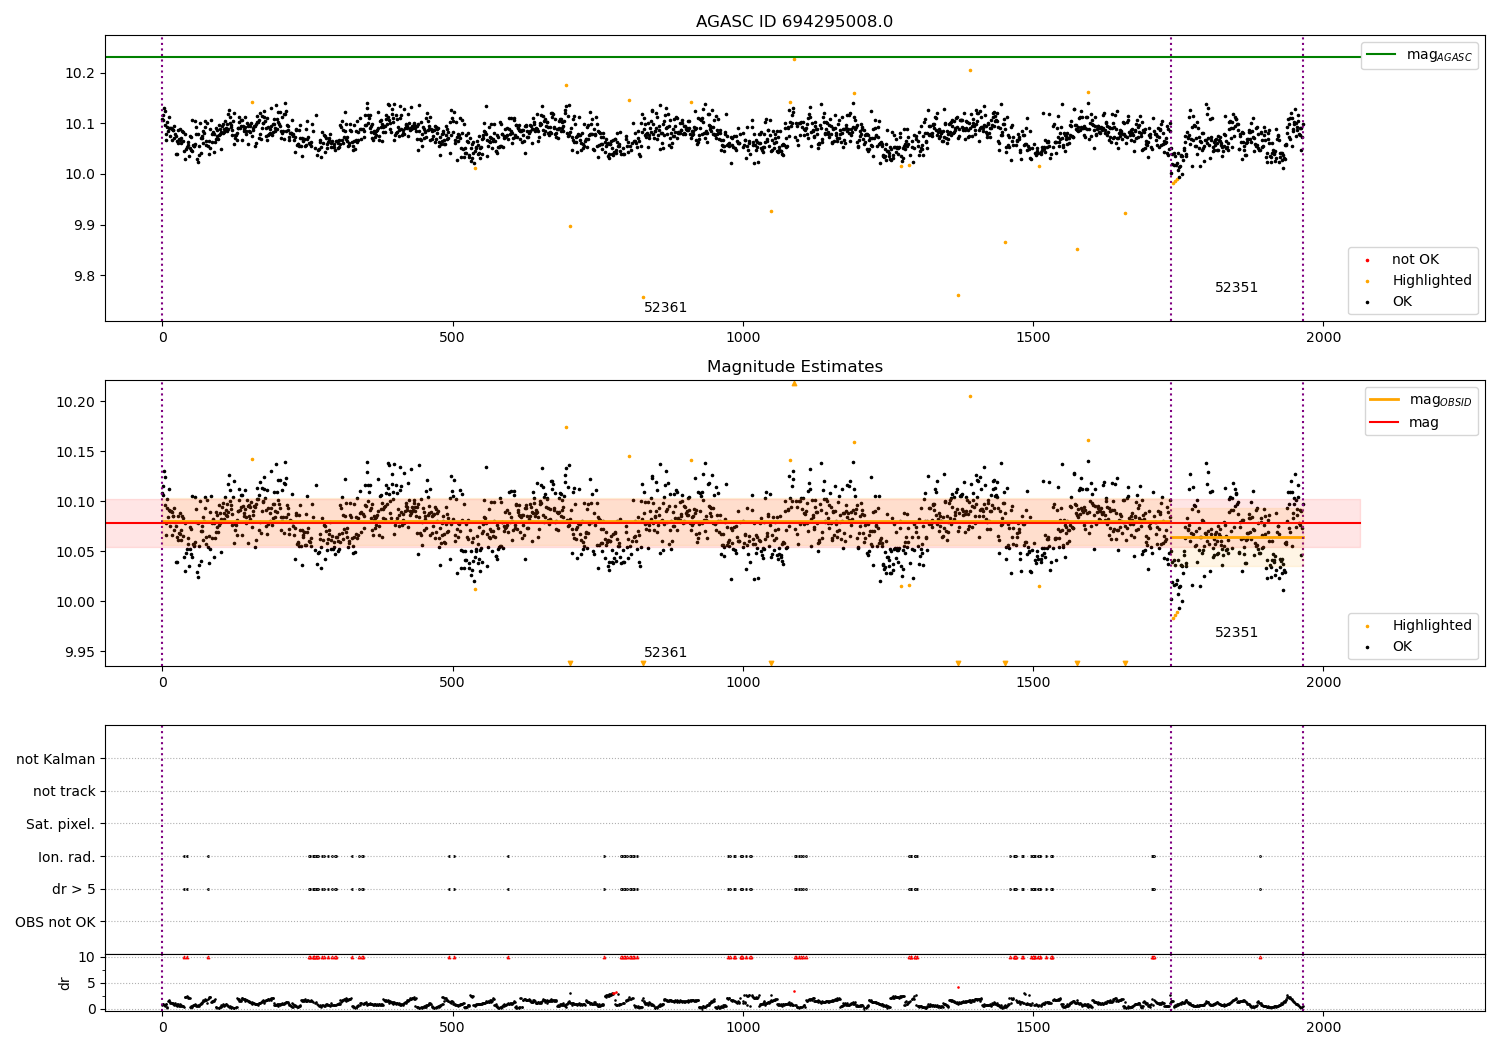Viewport: 1500px width, 1050px height.
Task: Click the 500 x-axis tick of the top plot
Action: (x=452, y=337)
